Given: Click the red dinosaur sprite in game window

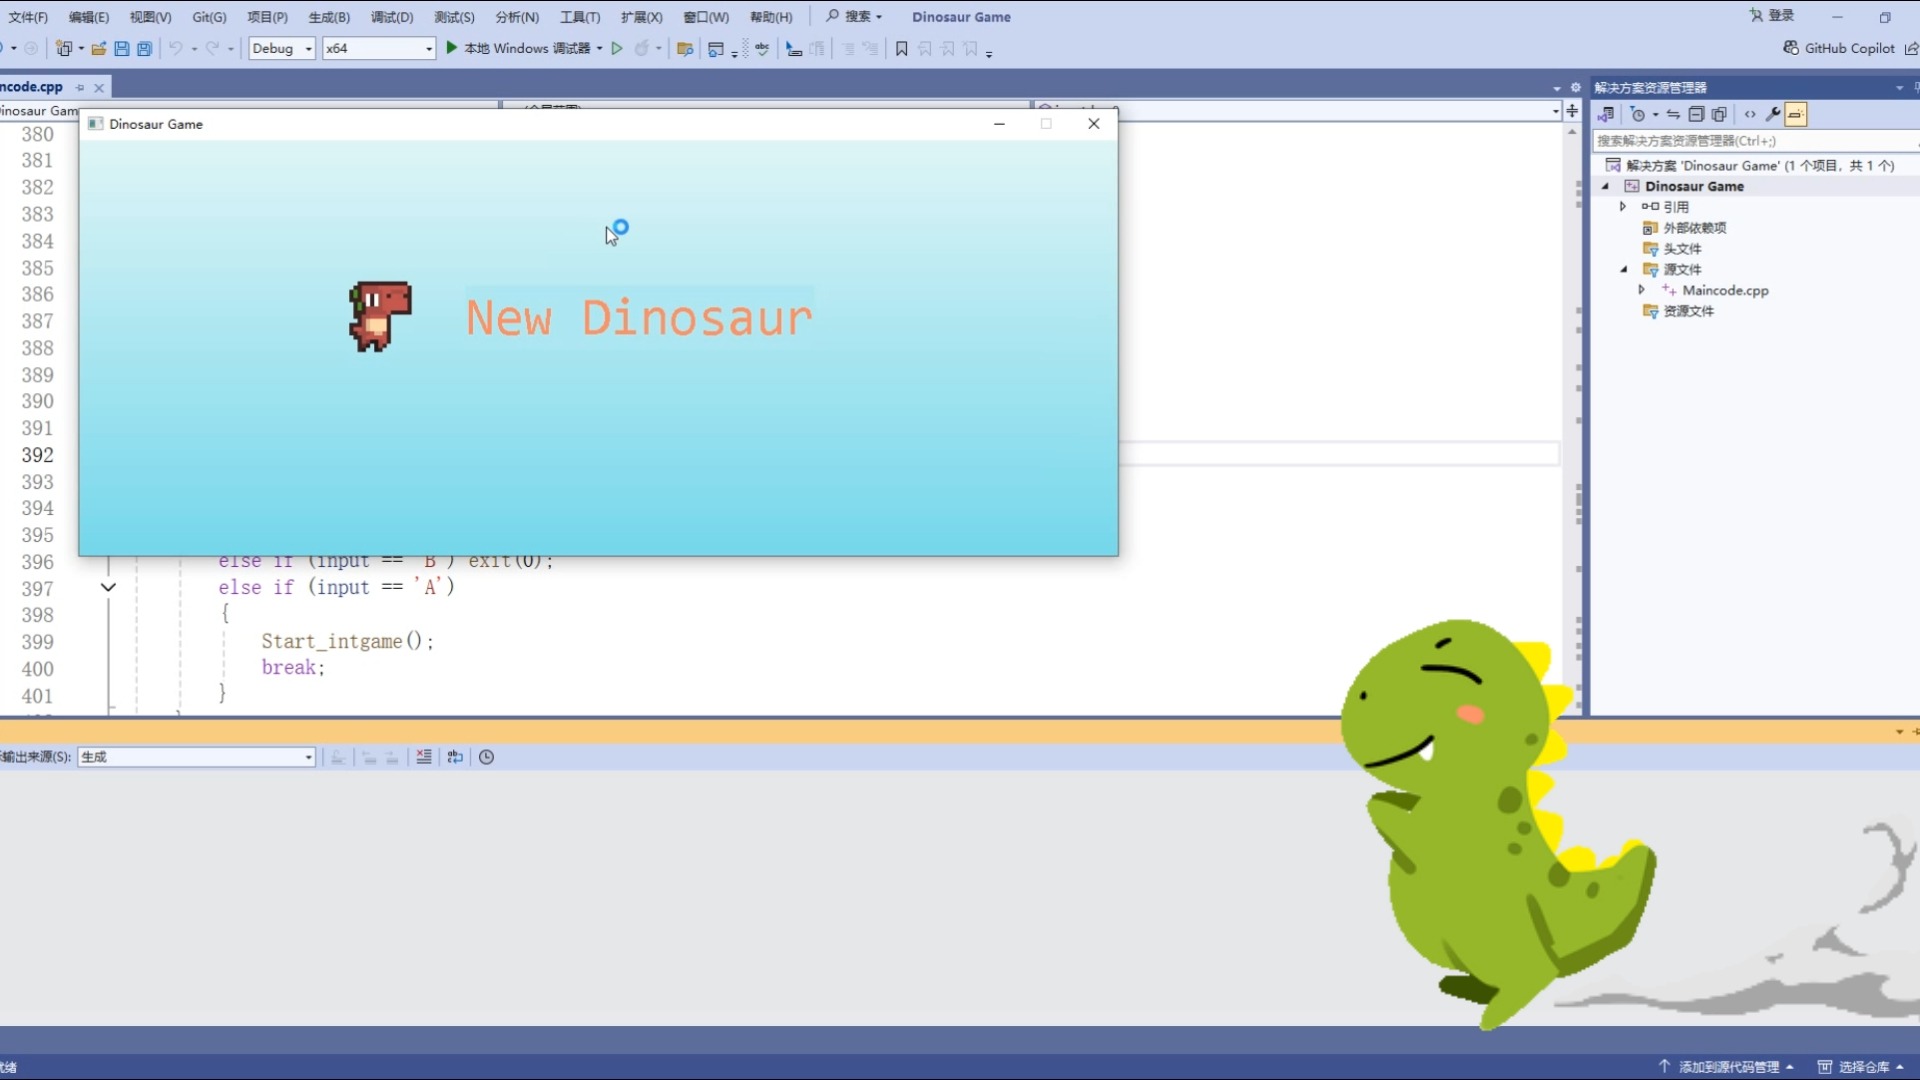Looking at the screenshot, I should 380,316.
